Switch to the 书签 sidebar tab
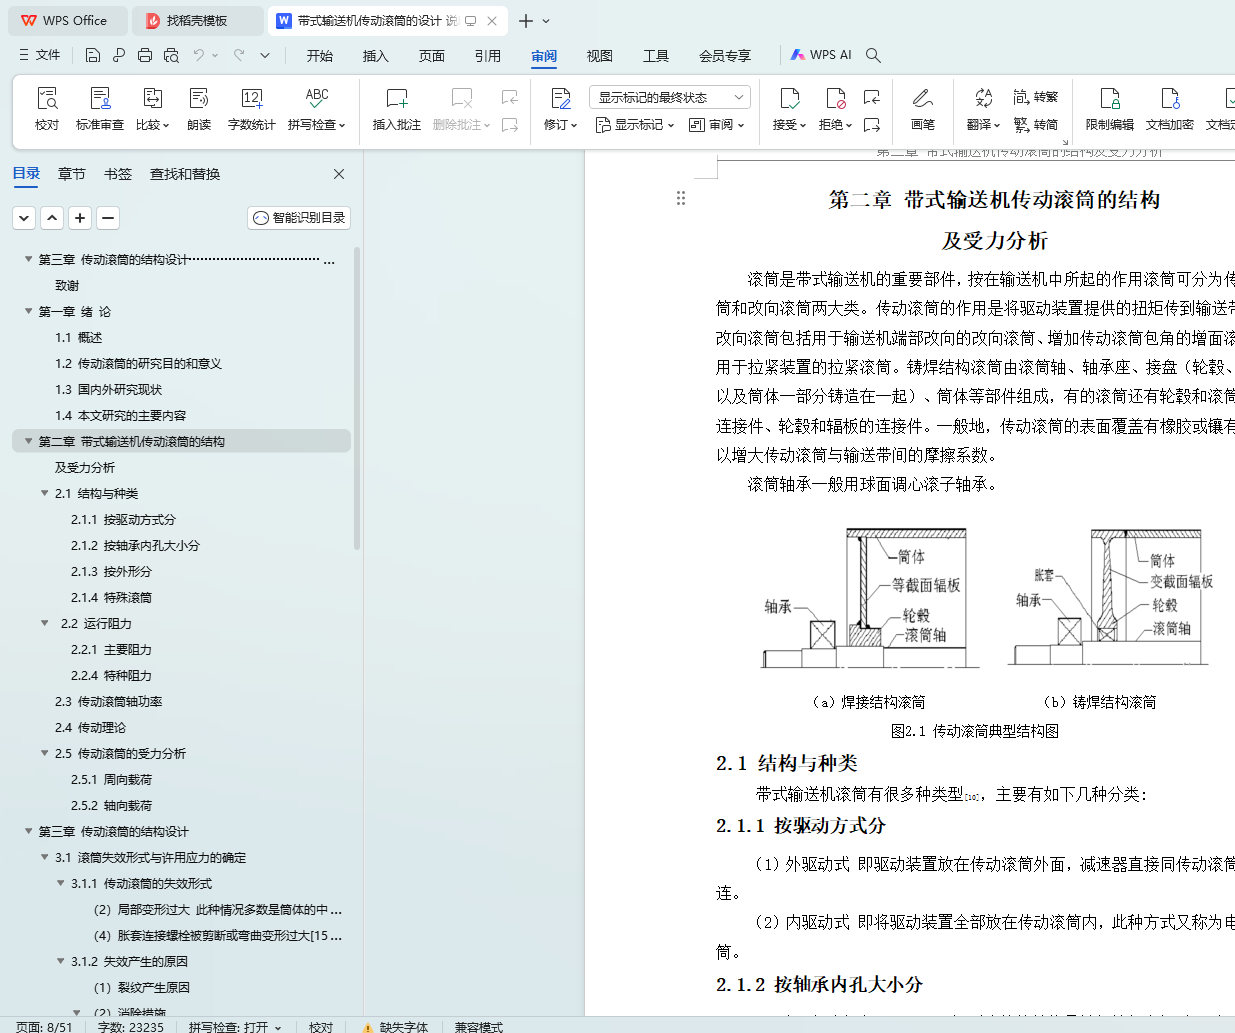Image resolution: width=1235 pixels, height=1033 pixels. 118,174
